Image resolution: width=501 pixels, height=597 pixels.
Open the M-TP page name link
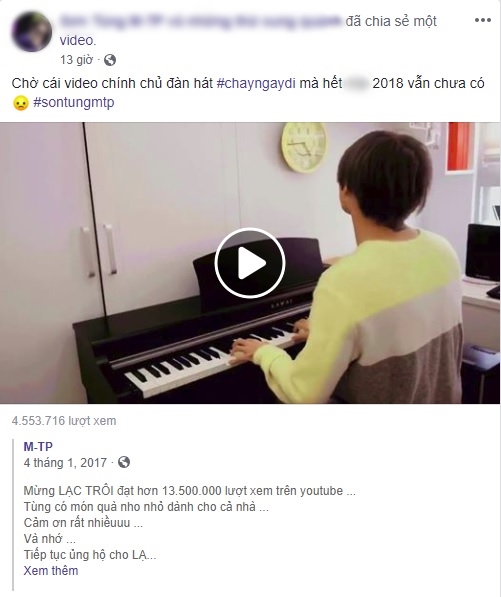38,446
